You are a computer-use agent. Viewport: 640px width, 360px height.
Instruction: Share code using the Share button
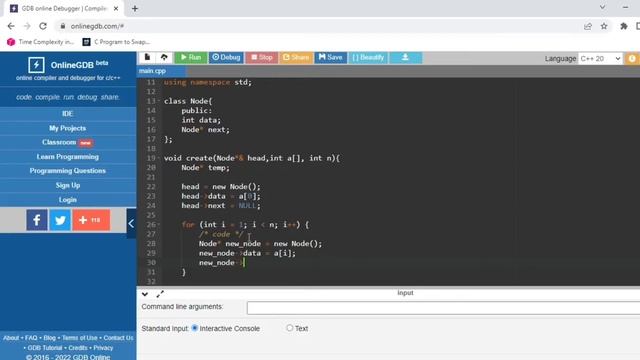coord(296,58)
